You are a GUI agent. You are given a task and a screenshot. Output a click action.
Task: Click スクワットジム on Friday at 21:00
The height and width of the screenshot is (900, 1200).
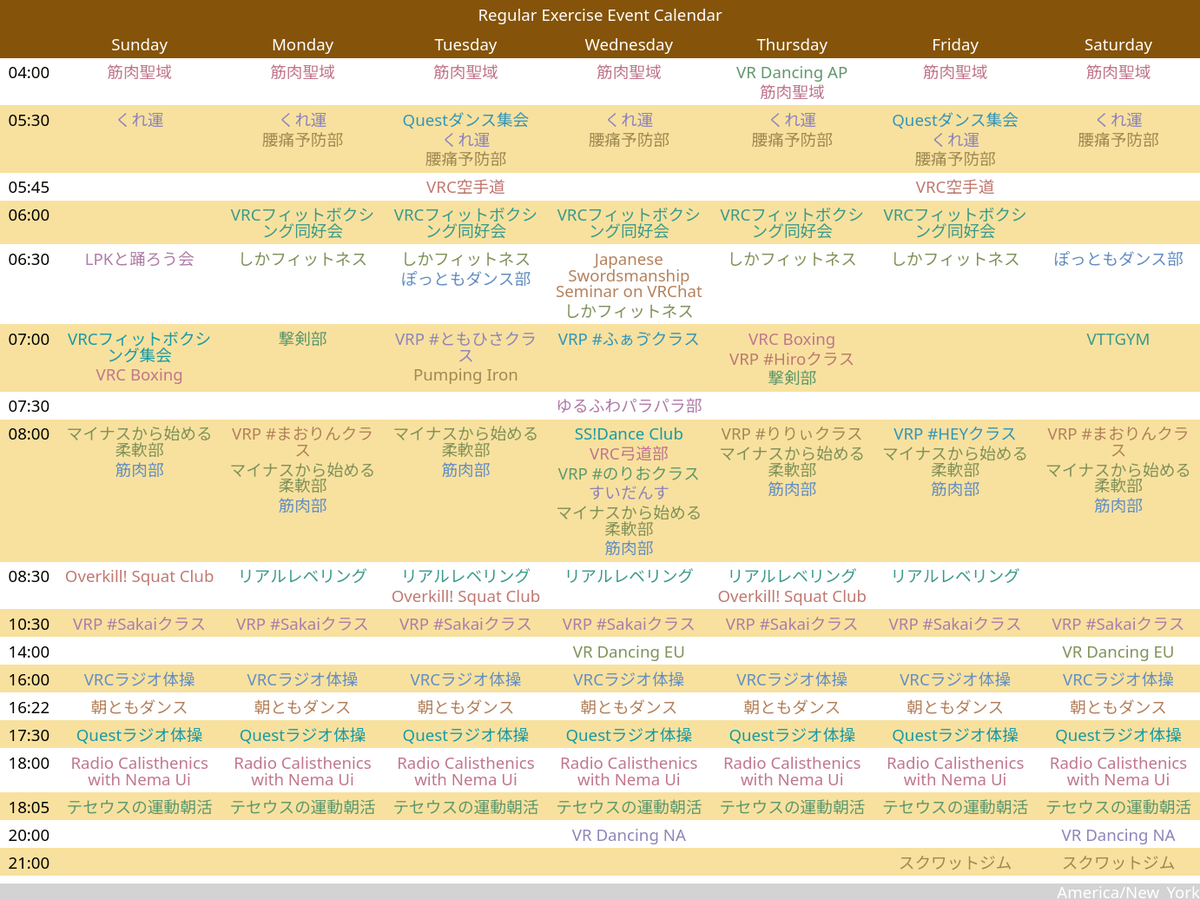955,863
